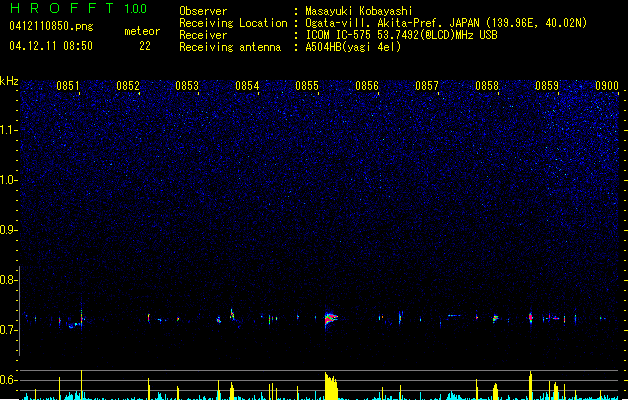Click the 0852 time marker
The height and width of the screenshot is (400, 629).
pyautogui.click(x=128, y=86)
